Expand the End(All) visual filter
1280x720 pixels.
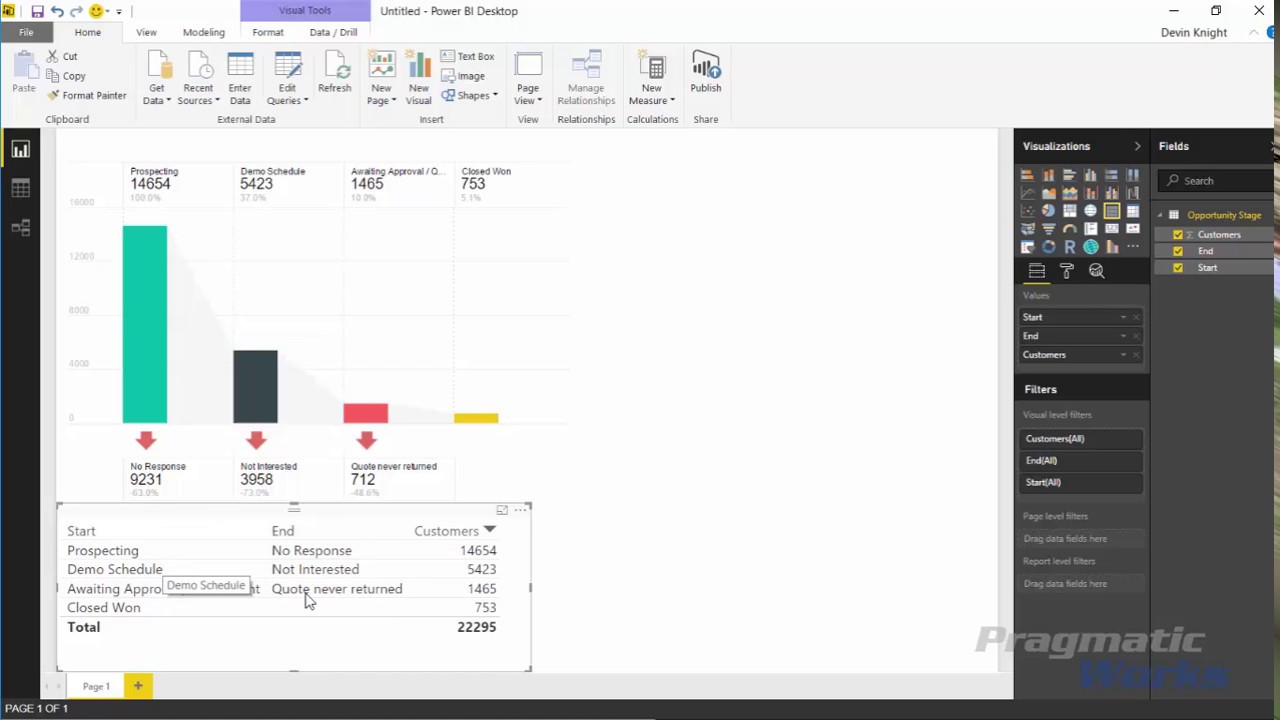click(x=1082, y=461)
